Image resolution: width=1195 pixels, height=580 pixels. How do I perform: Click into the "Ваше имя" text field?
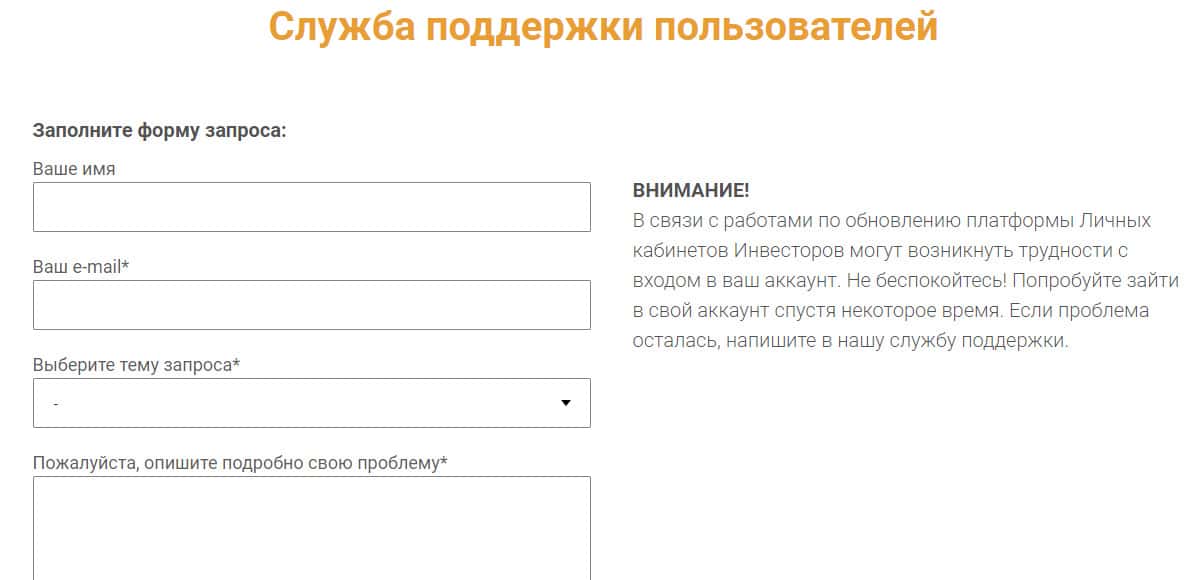click(x=311, y=207)
